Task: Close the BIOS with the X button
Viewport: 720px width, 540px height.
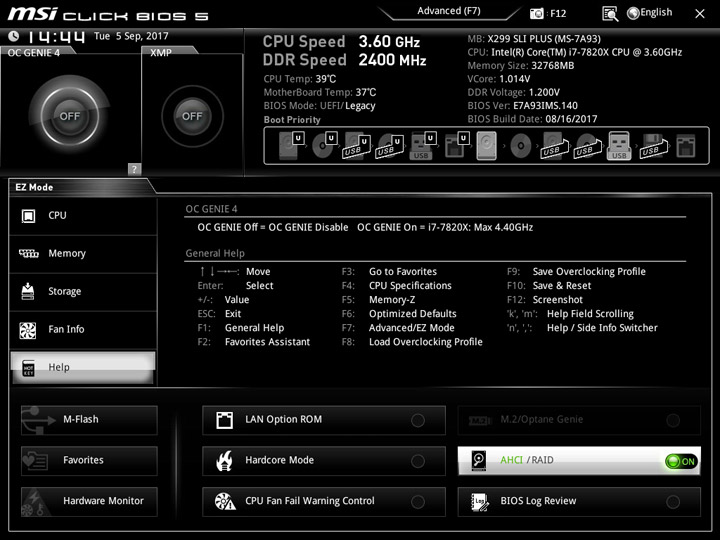Action: 699,14
